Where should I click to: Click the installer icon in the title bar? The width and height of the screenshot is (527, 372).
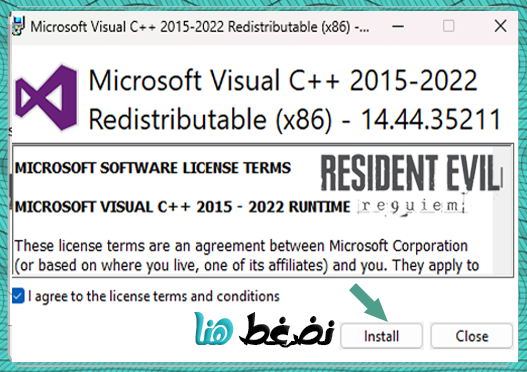(x=18, y=26)
